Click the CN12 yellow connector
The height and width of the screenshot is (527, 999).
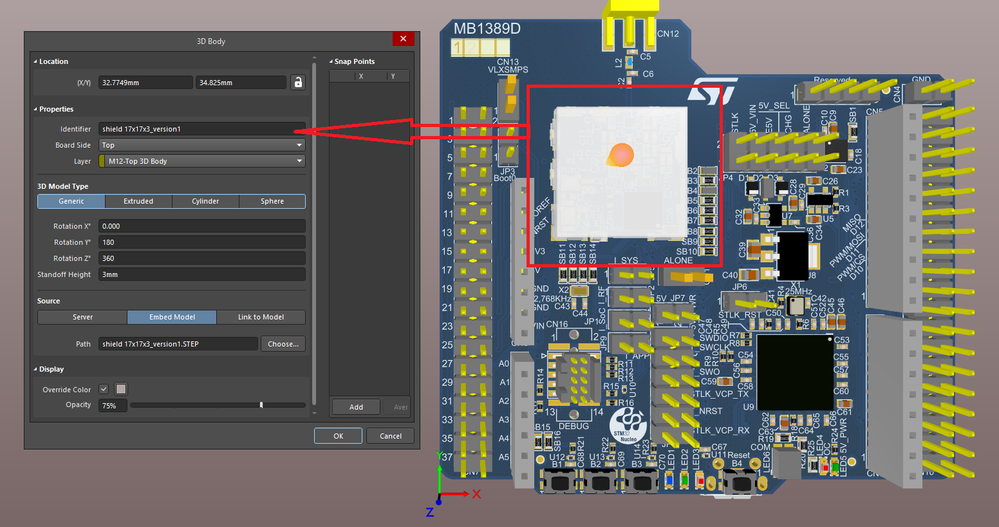tap(631, 25)
